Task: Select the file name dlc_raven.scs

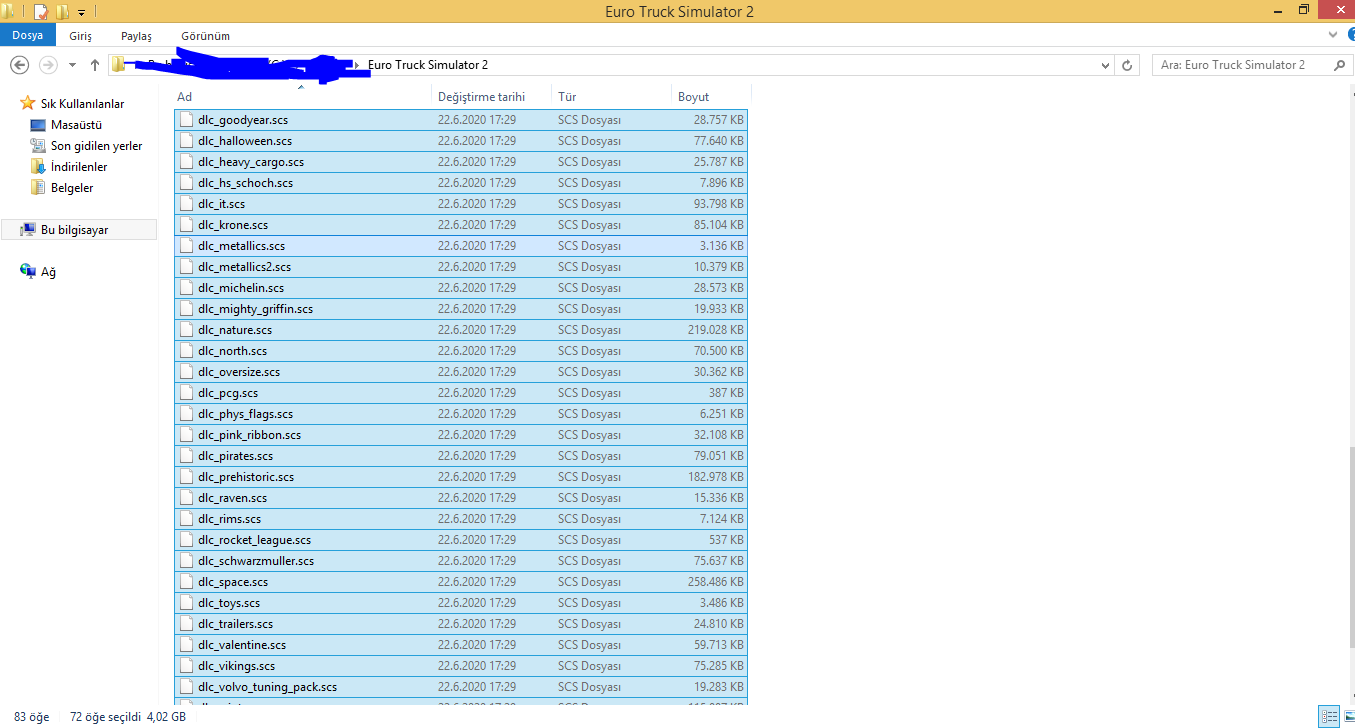Action: point(232,498)
